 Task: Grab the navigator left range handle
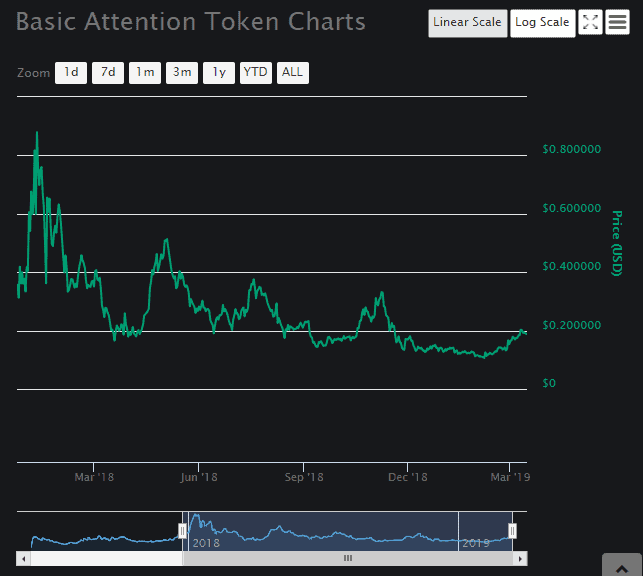[182, 531]
